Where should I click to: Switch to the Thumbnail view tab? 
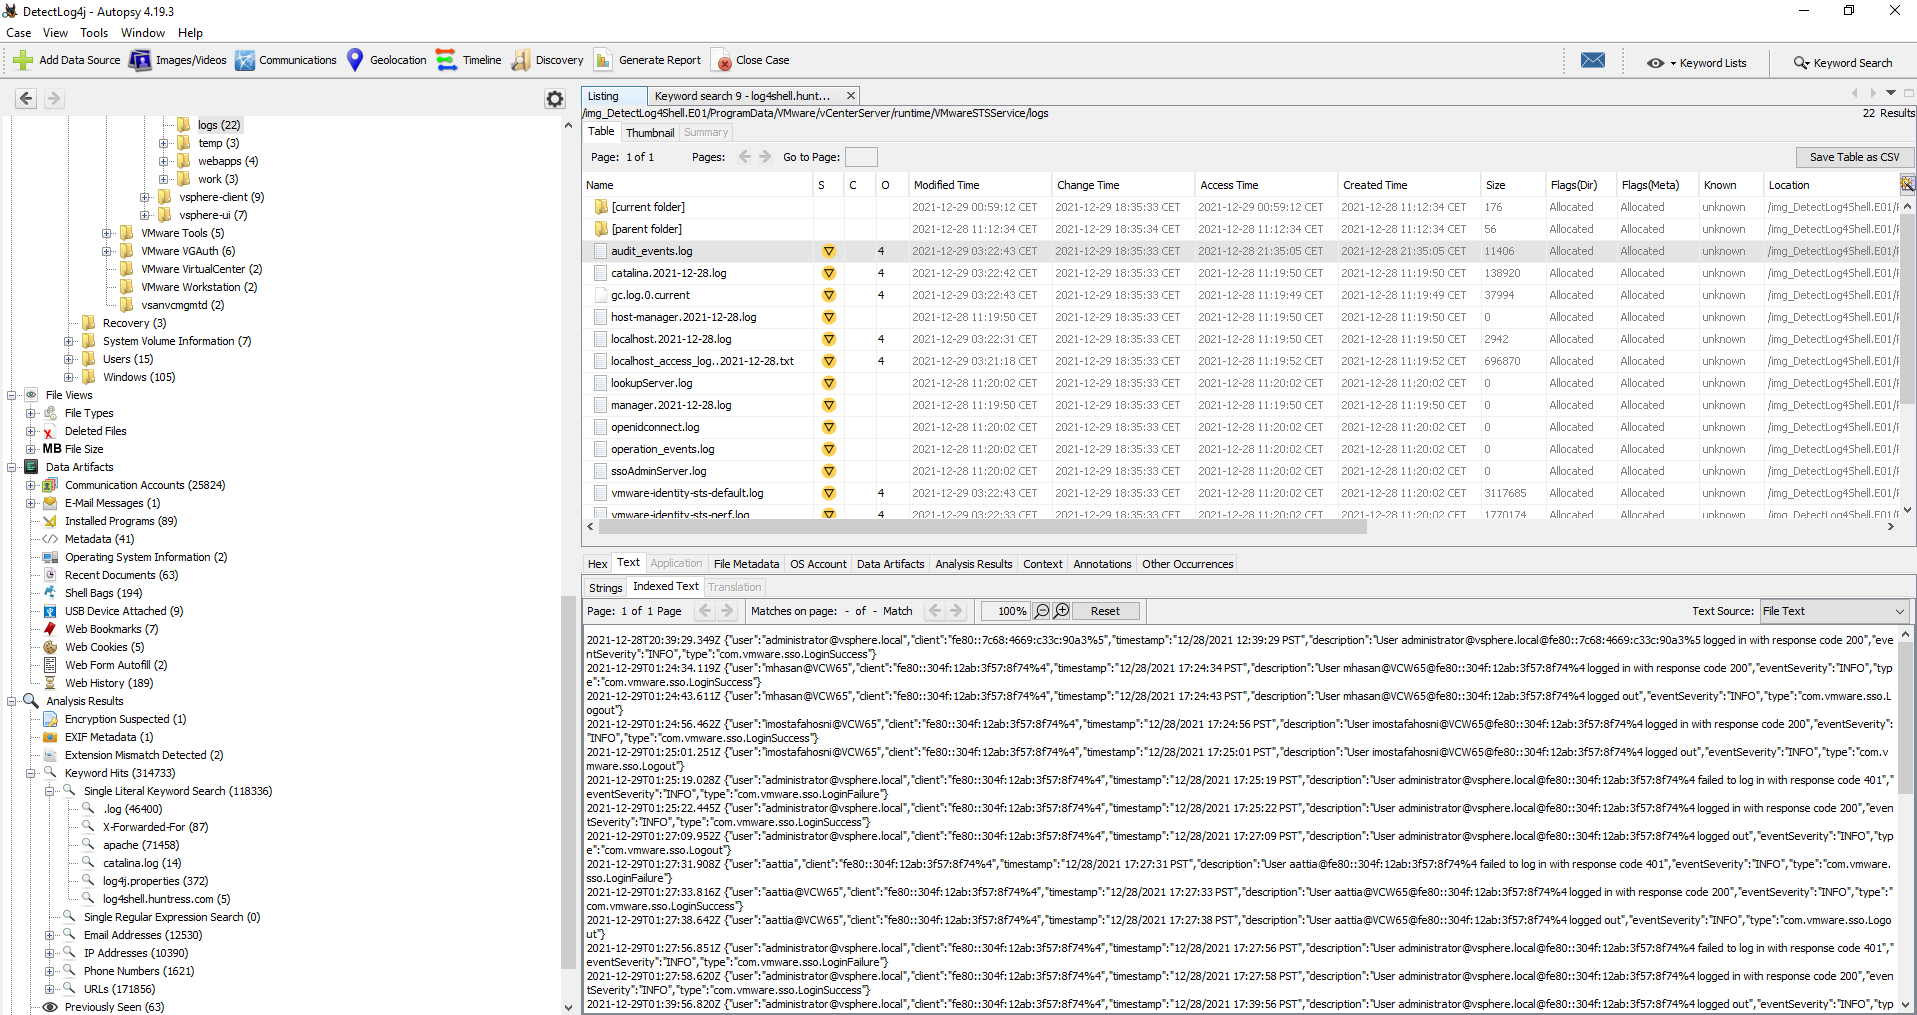point(650,133)
